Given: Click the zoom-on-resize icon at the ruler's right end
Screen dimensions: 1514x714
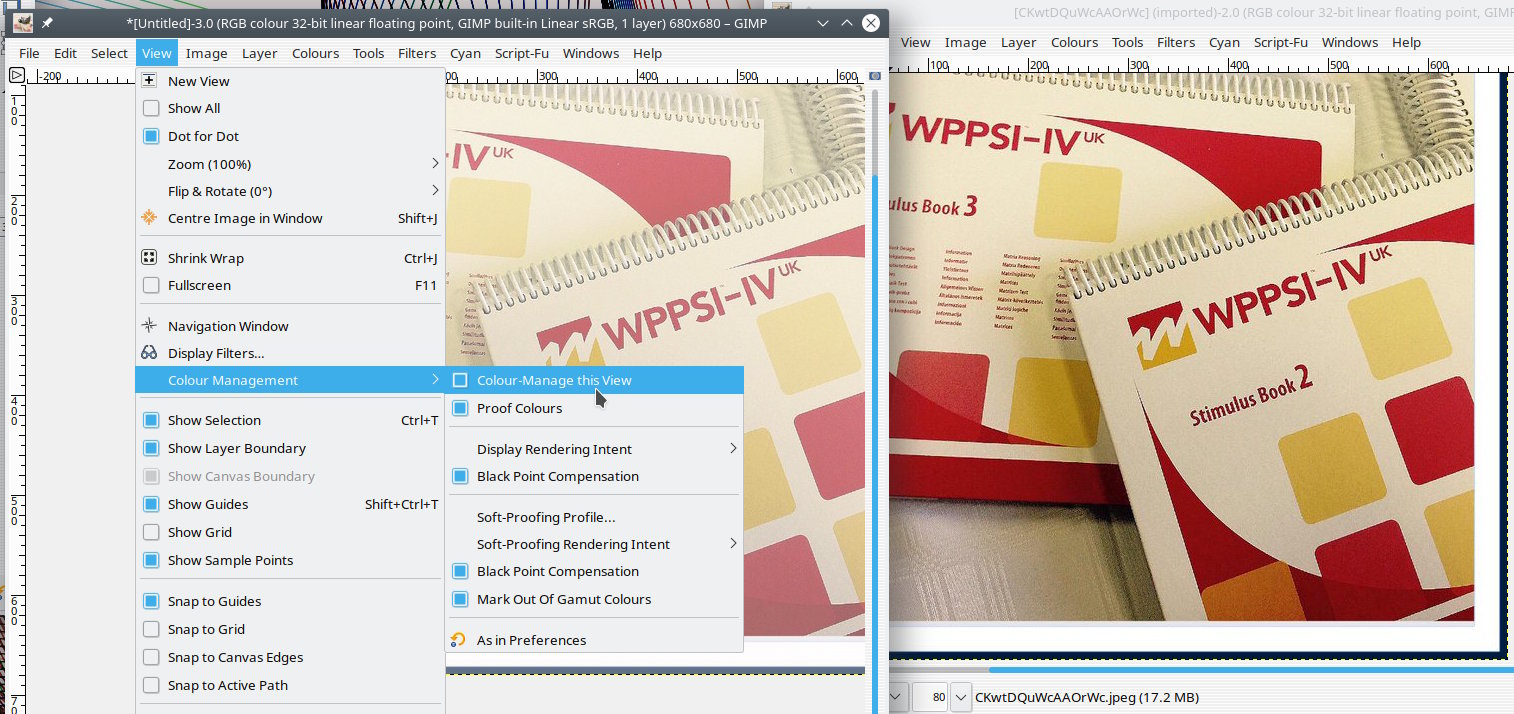Looking at the screenshot, I should point(875,76).
